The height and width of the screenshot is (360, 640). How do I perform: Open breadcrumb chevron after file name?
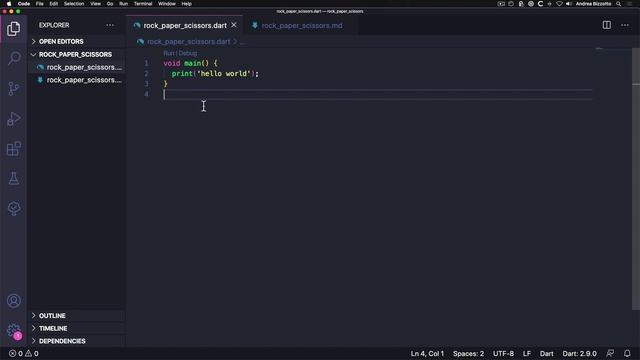tap(235, 42)
